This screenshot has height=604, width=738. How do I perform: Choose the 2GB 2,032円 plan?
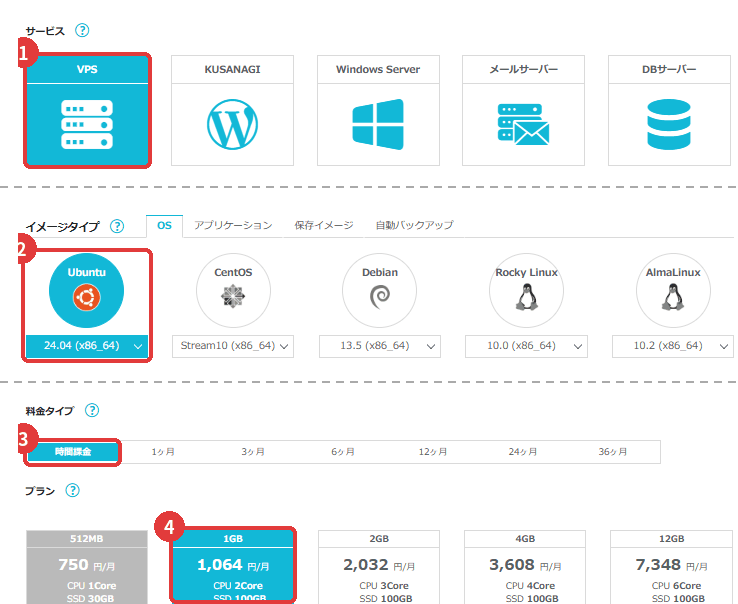click(x=379, y=567)
